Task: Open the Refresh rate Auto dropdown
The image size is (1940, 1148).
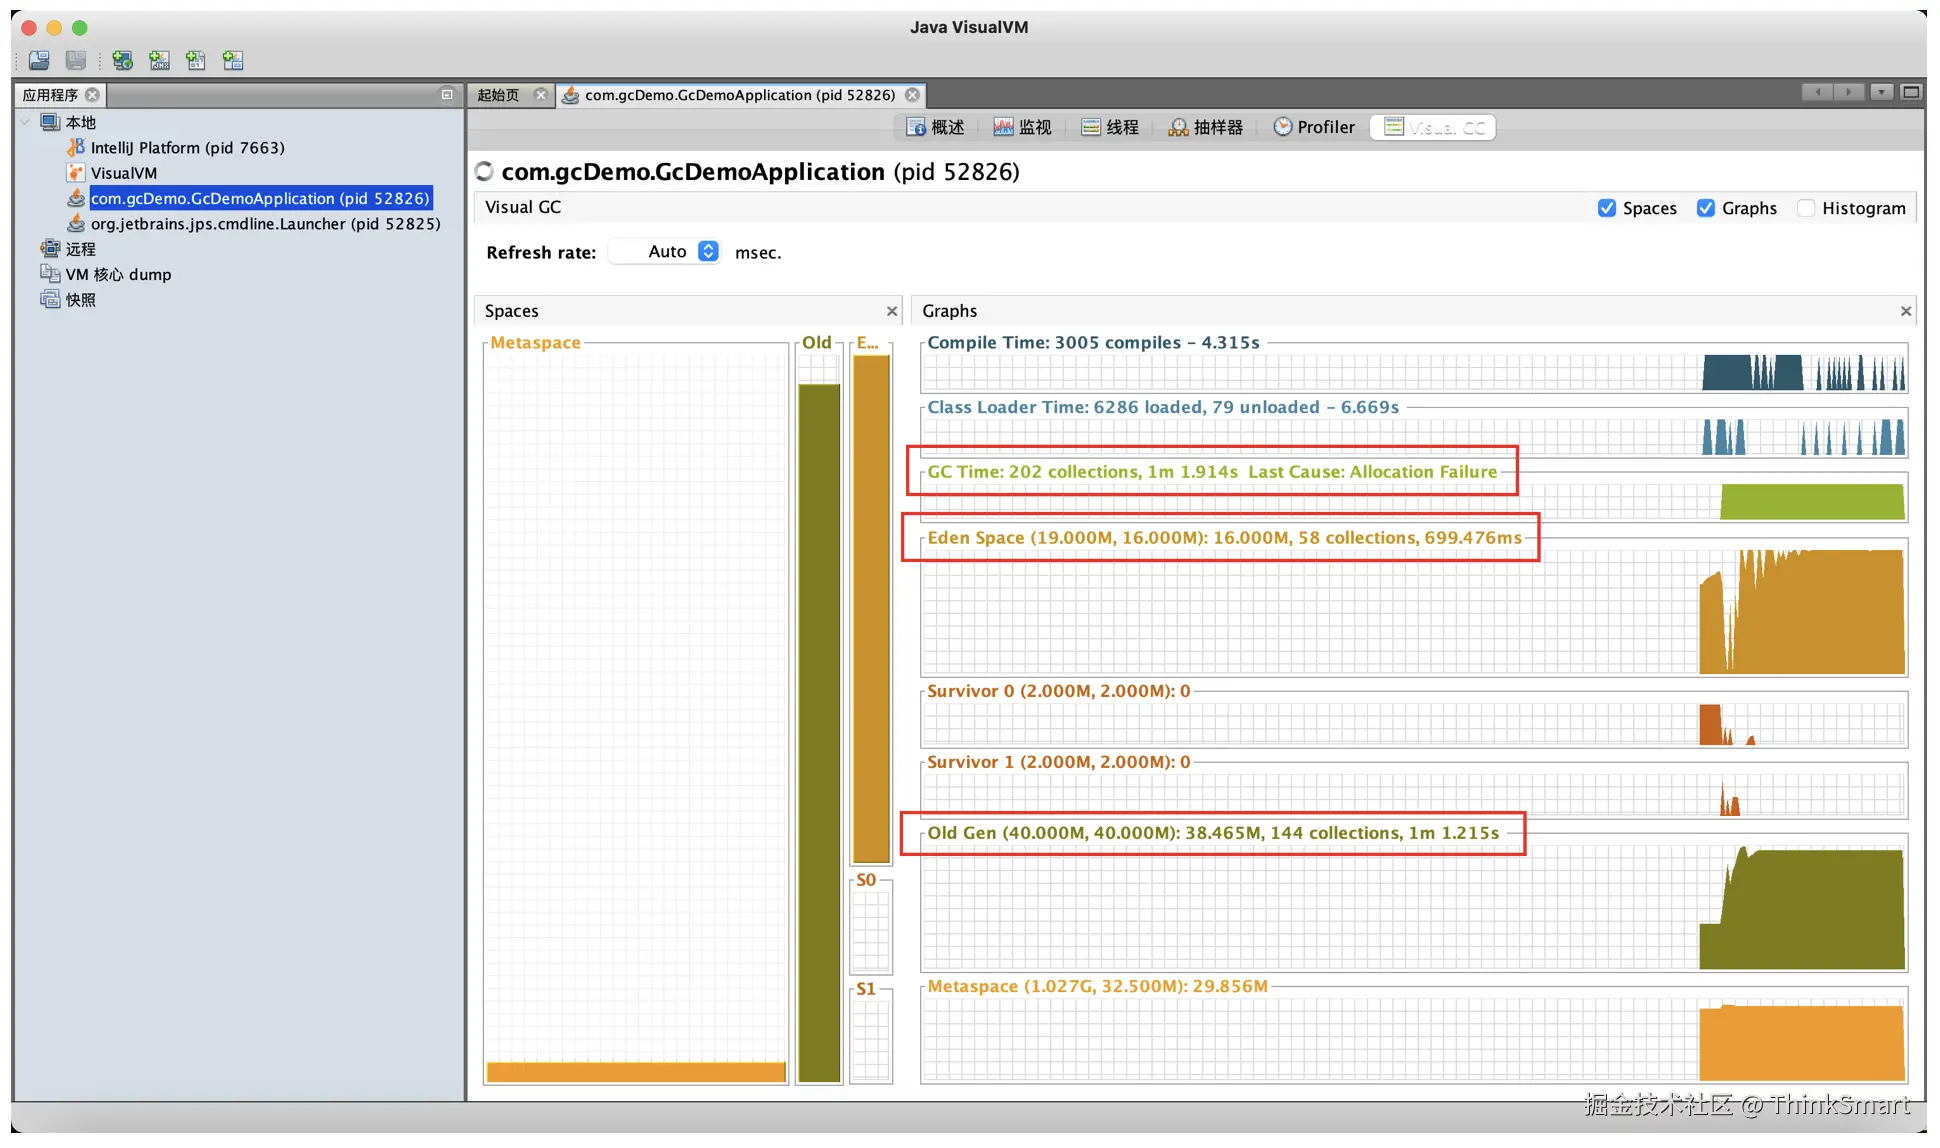Action: [x=708, y=252]
